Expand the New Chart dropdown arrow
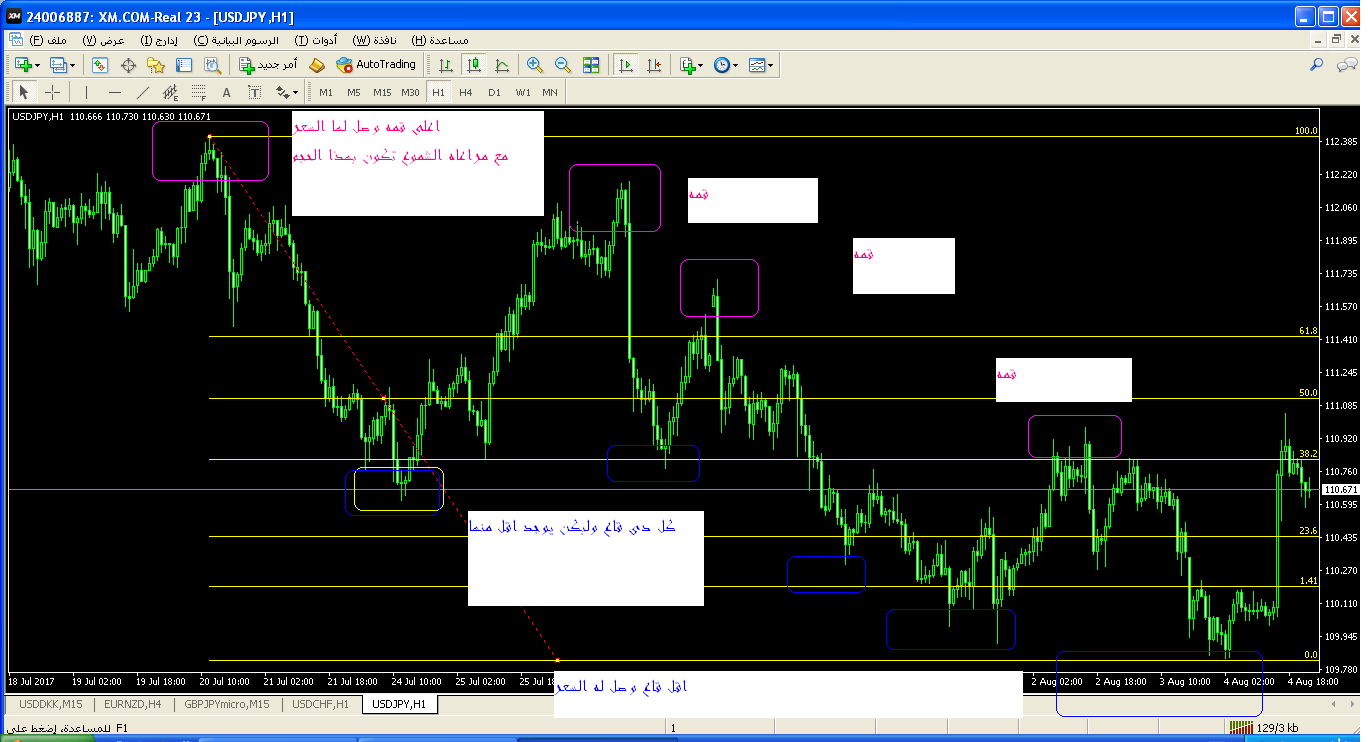 (37, 65)
